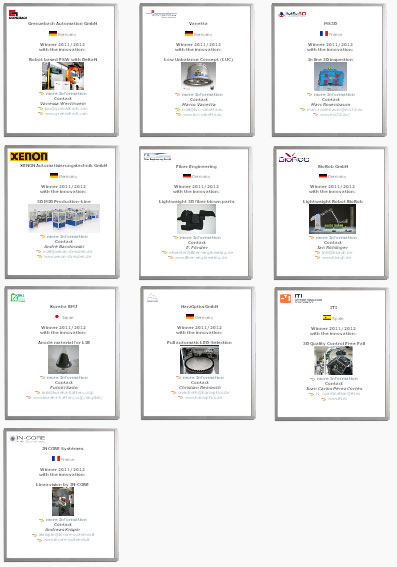Click the German flag in XENON card
Image resolution: width=397 pixels, height=567 pixels.
click(54, 176)
